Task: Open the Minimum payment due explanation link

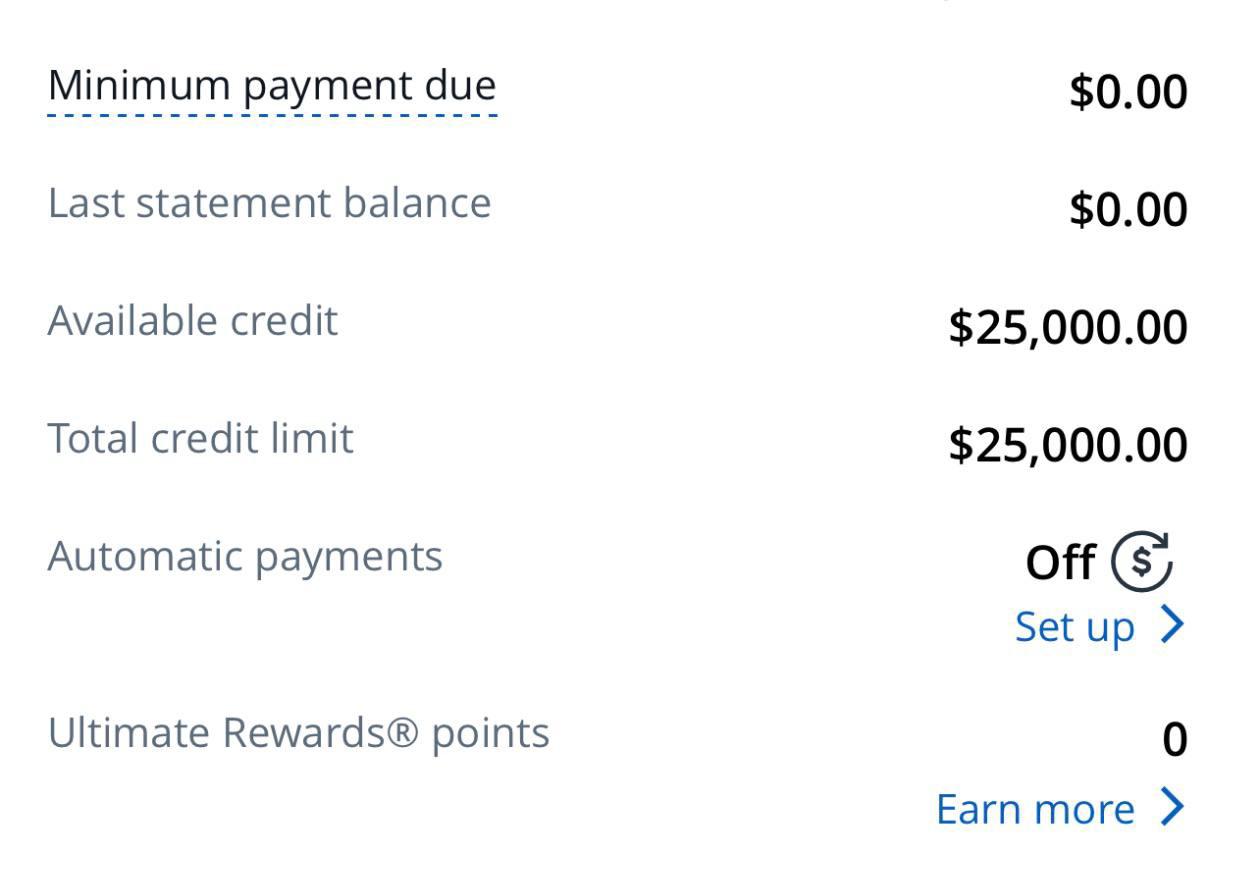Action: 271,86
